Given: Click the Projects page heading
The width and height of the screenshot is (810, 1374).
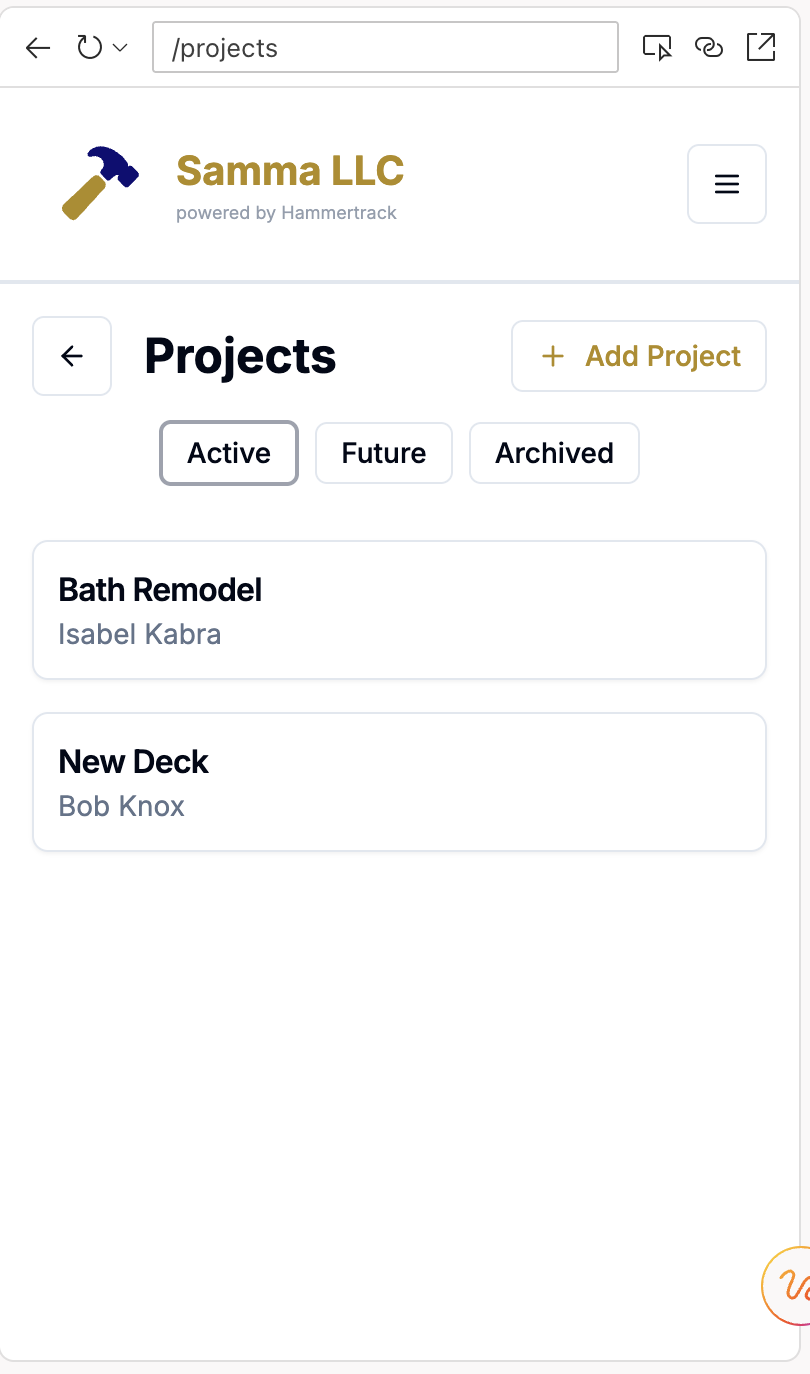Looking at the screenshot, I should pyautogui.click(x=240, y=356).
